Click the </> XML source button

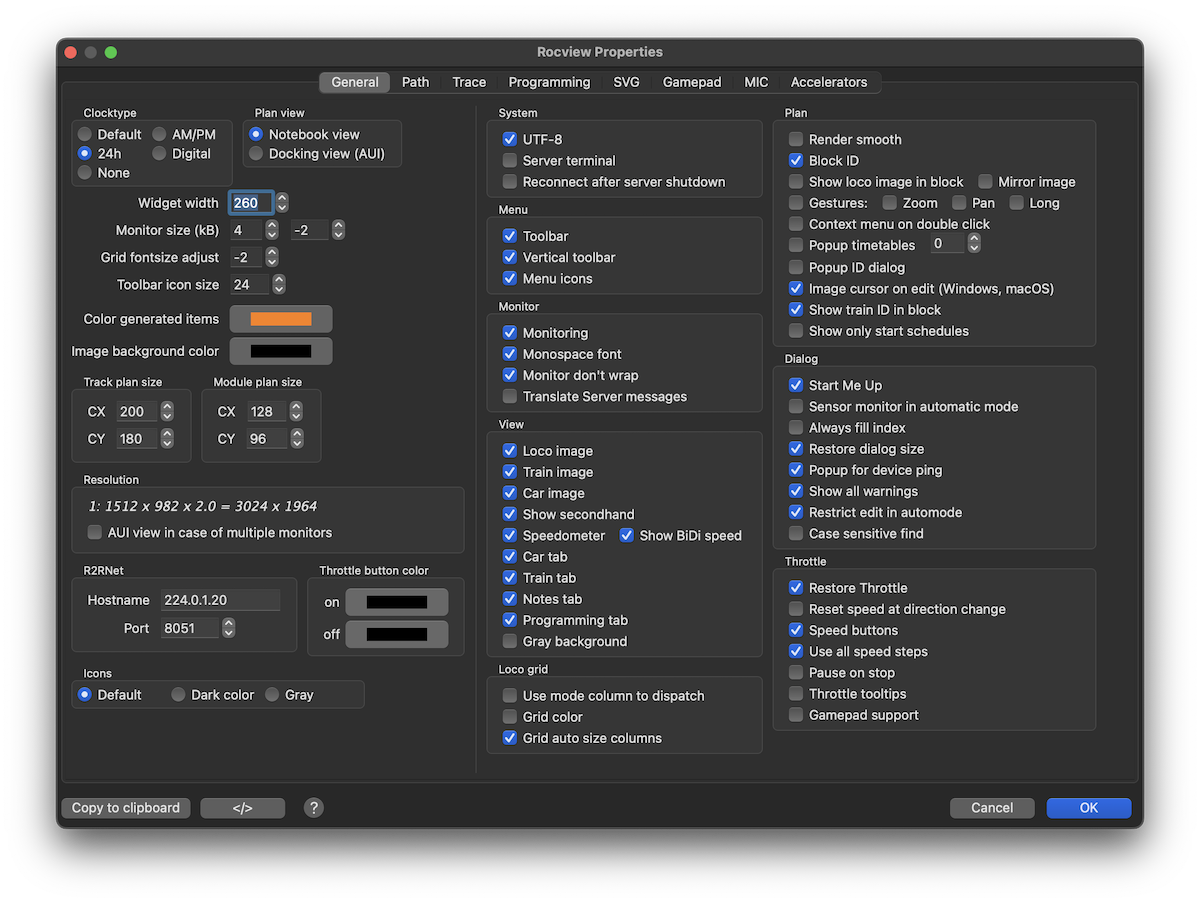point(242,808)
